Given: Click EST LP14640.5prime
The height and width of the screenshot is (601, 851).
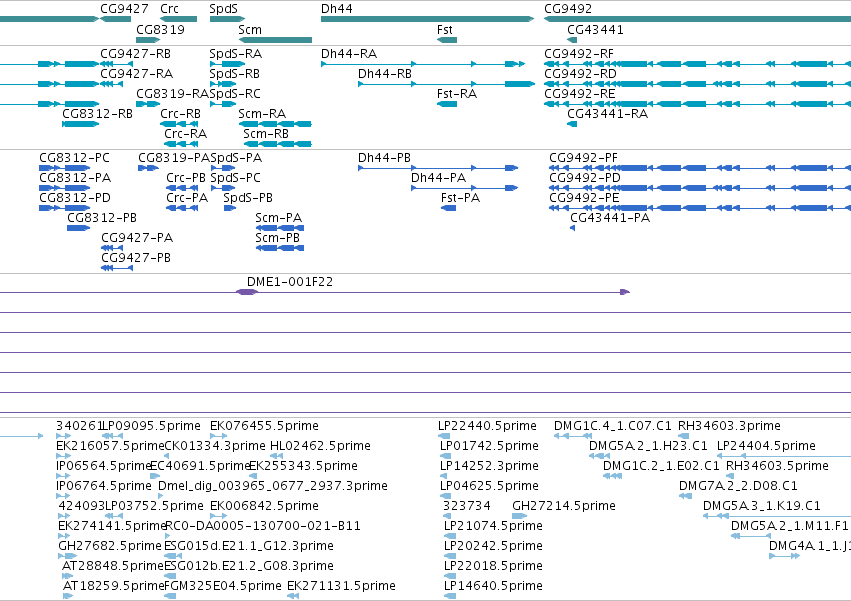Looking at the screenshot, I should tap(450, 596).
